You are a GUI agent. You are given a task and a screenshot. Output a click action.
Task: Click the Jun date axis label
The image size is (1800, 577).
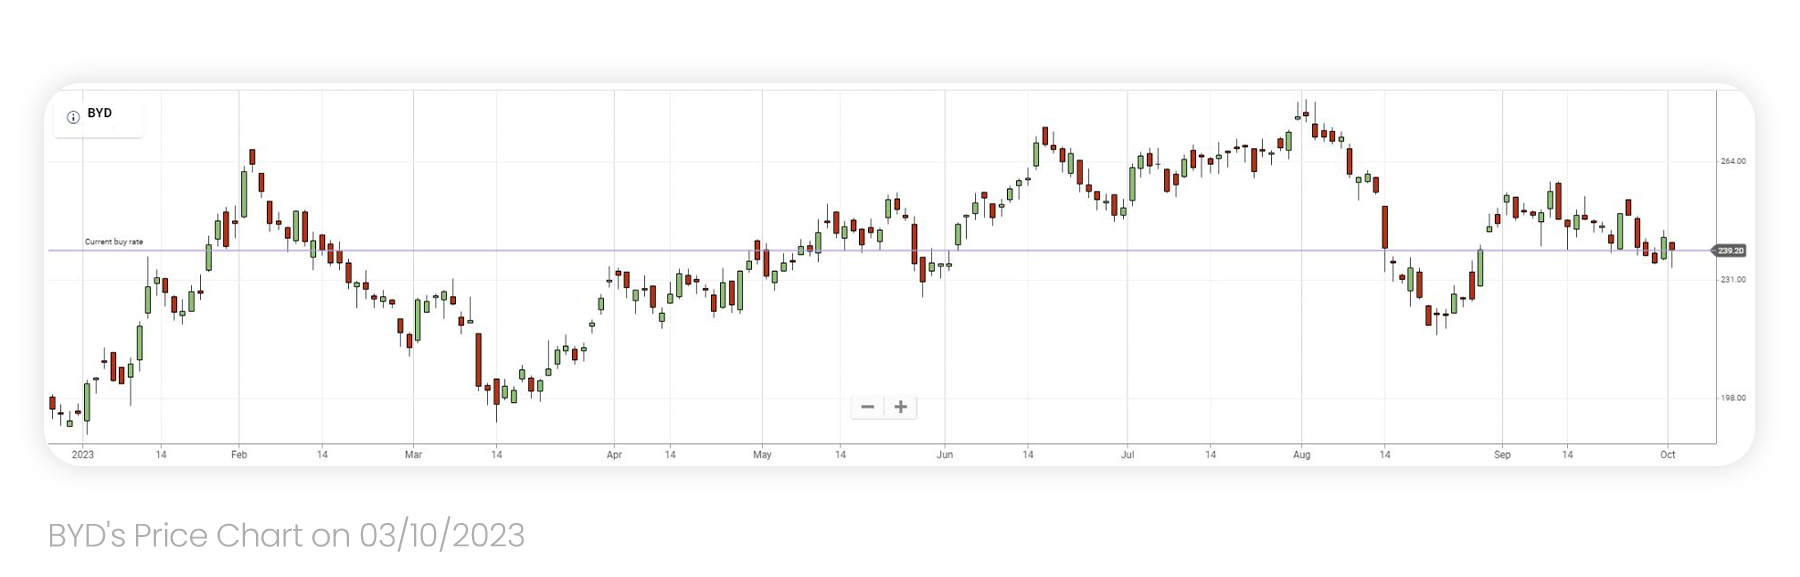click(x=945, y=455)
